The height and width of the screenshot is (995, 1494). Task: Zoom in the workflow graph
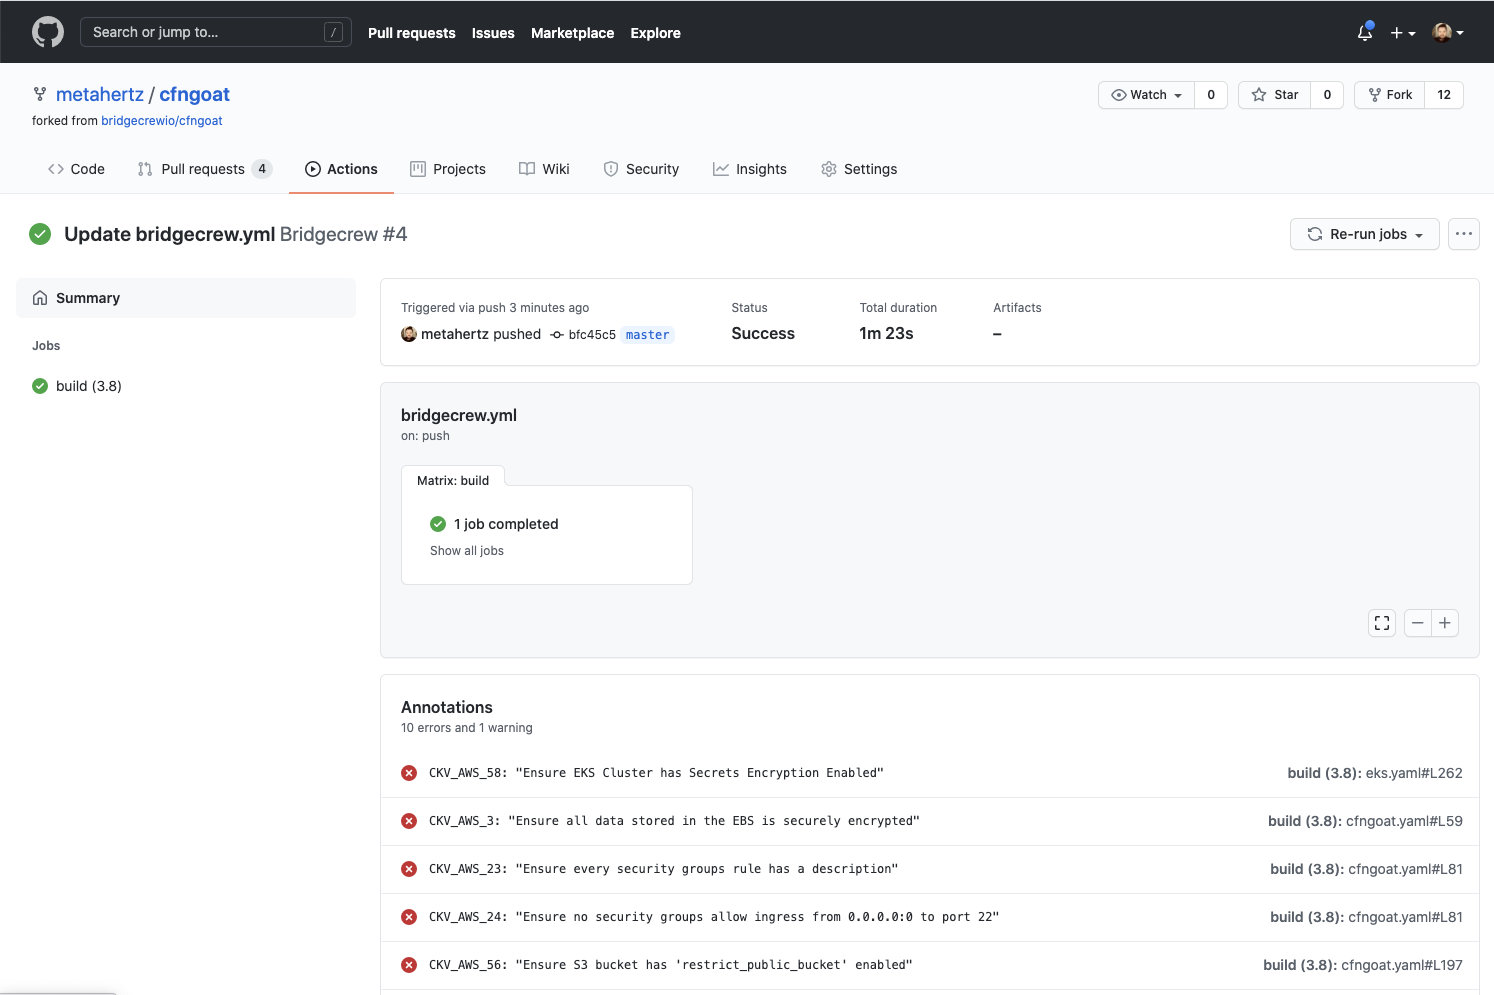click(x=1445, y=623)
